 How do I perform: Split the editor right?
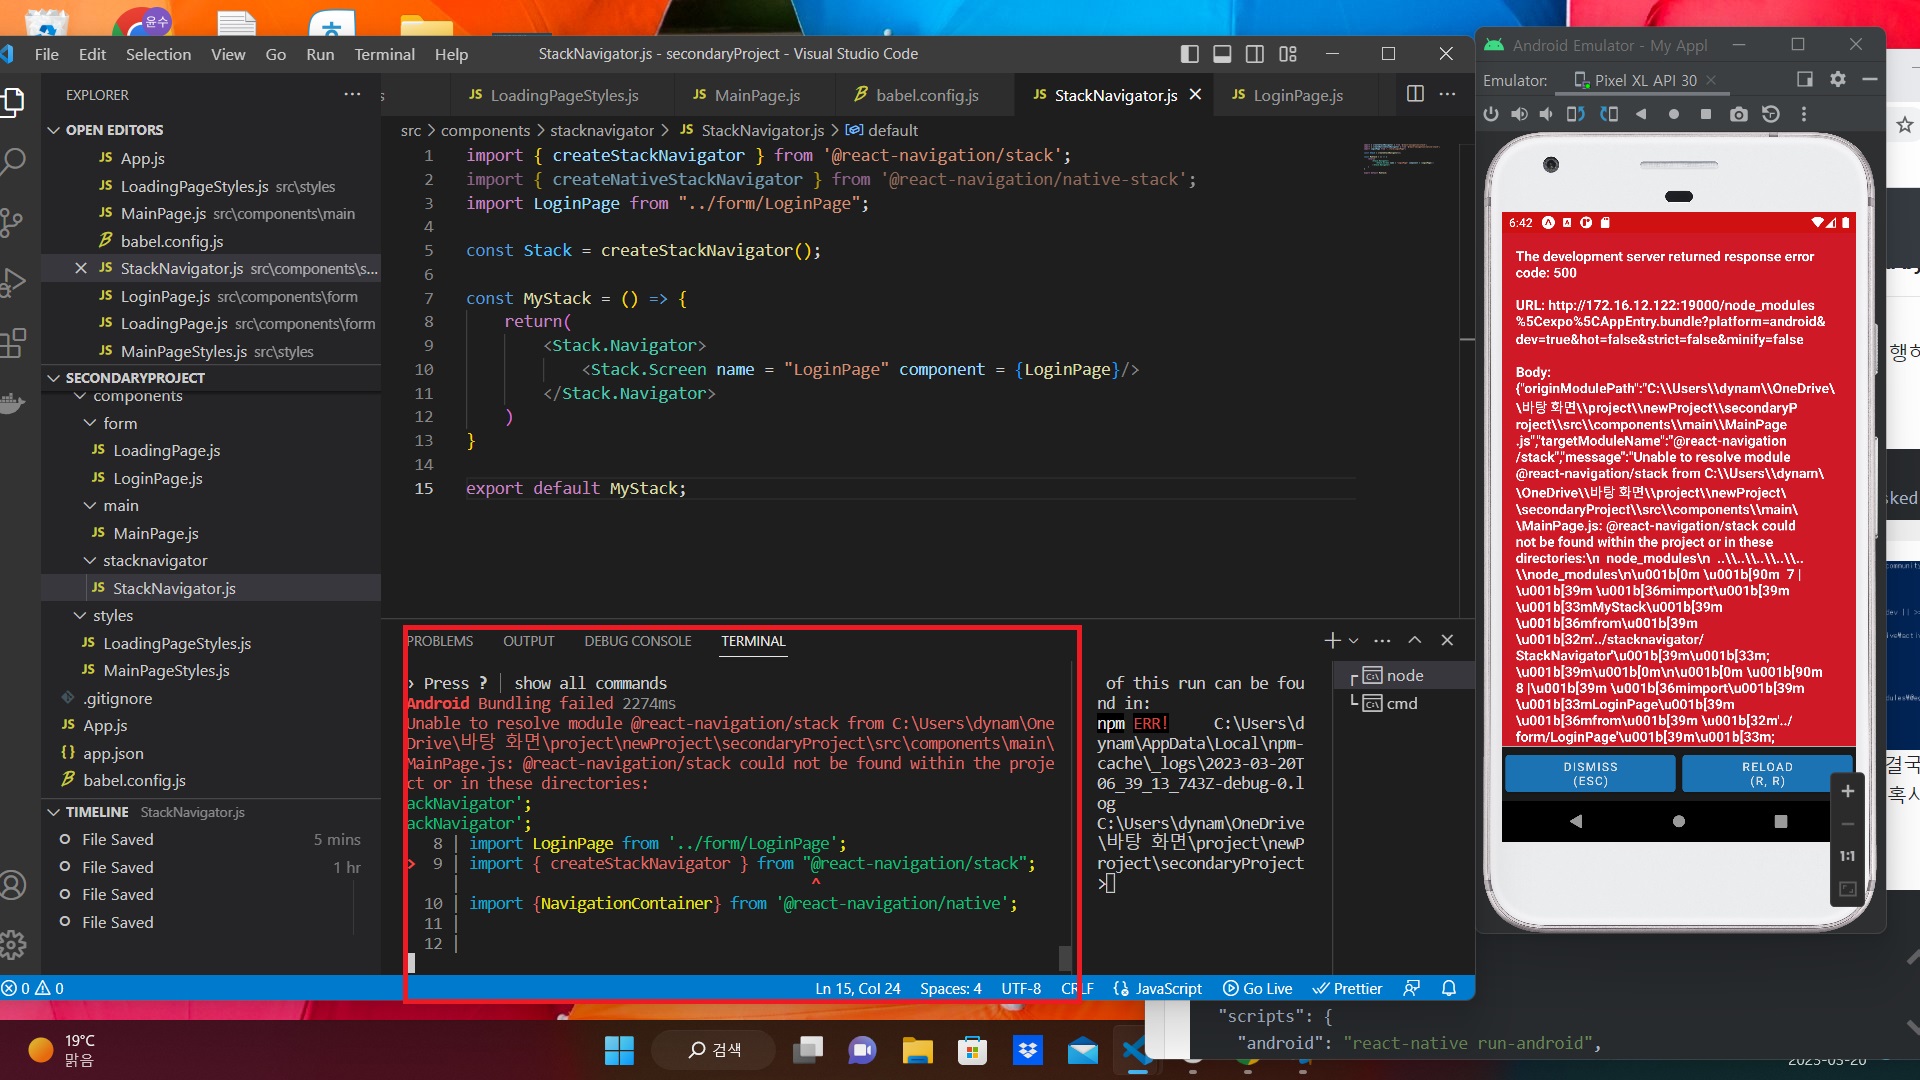point(1415,94)
